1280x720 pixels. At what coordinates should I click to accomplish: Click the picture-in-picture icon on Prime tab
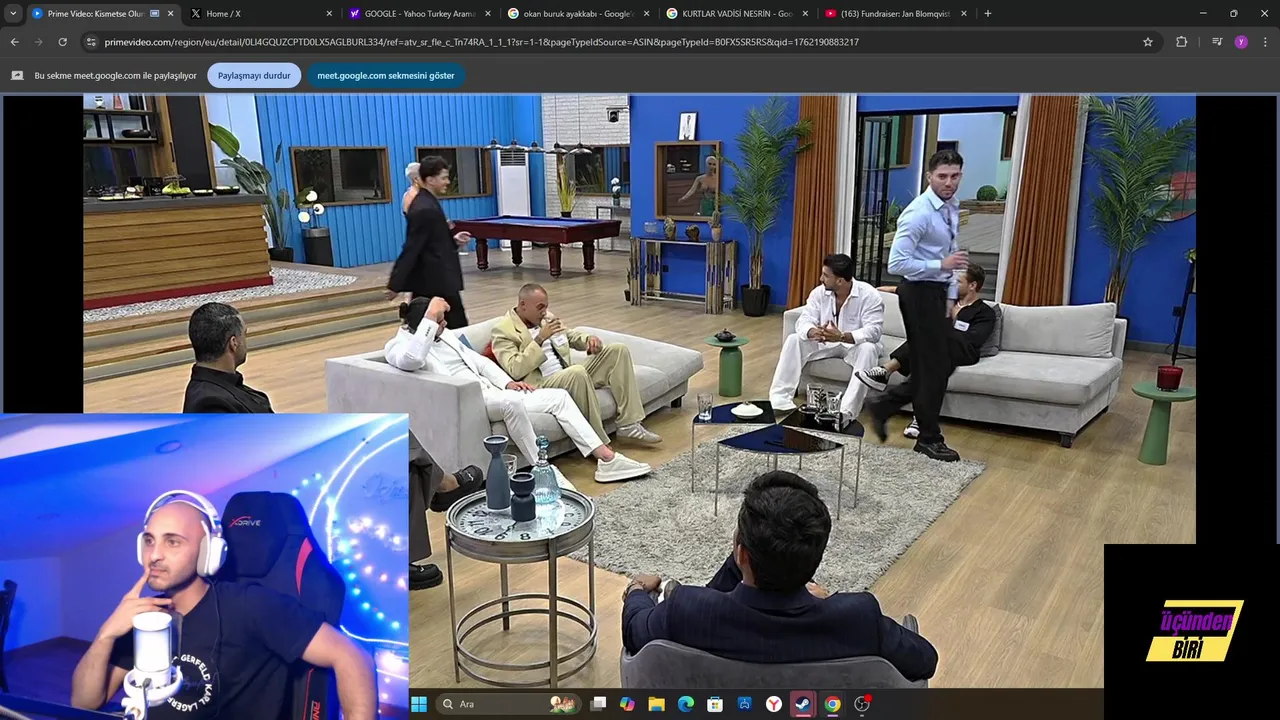(154, 14)
